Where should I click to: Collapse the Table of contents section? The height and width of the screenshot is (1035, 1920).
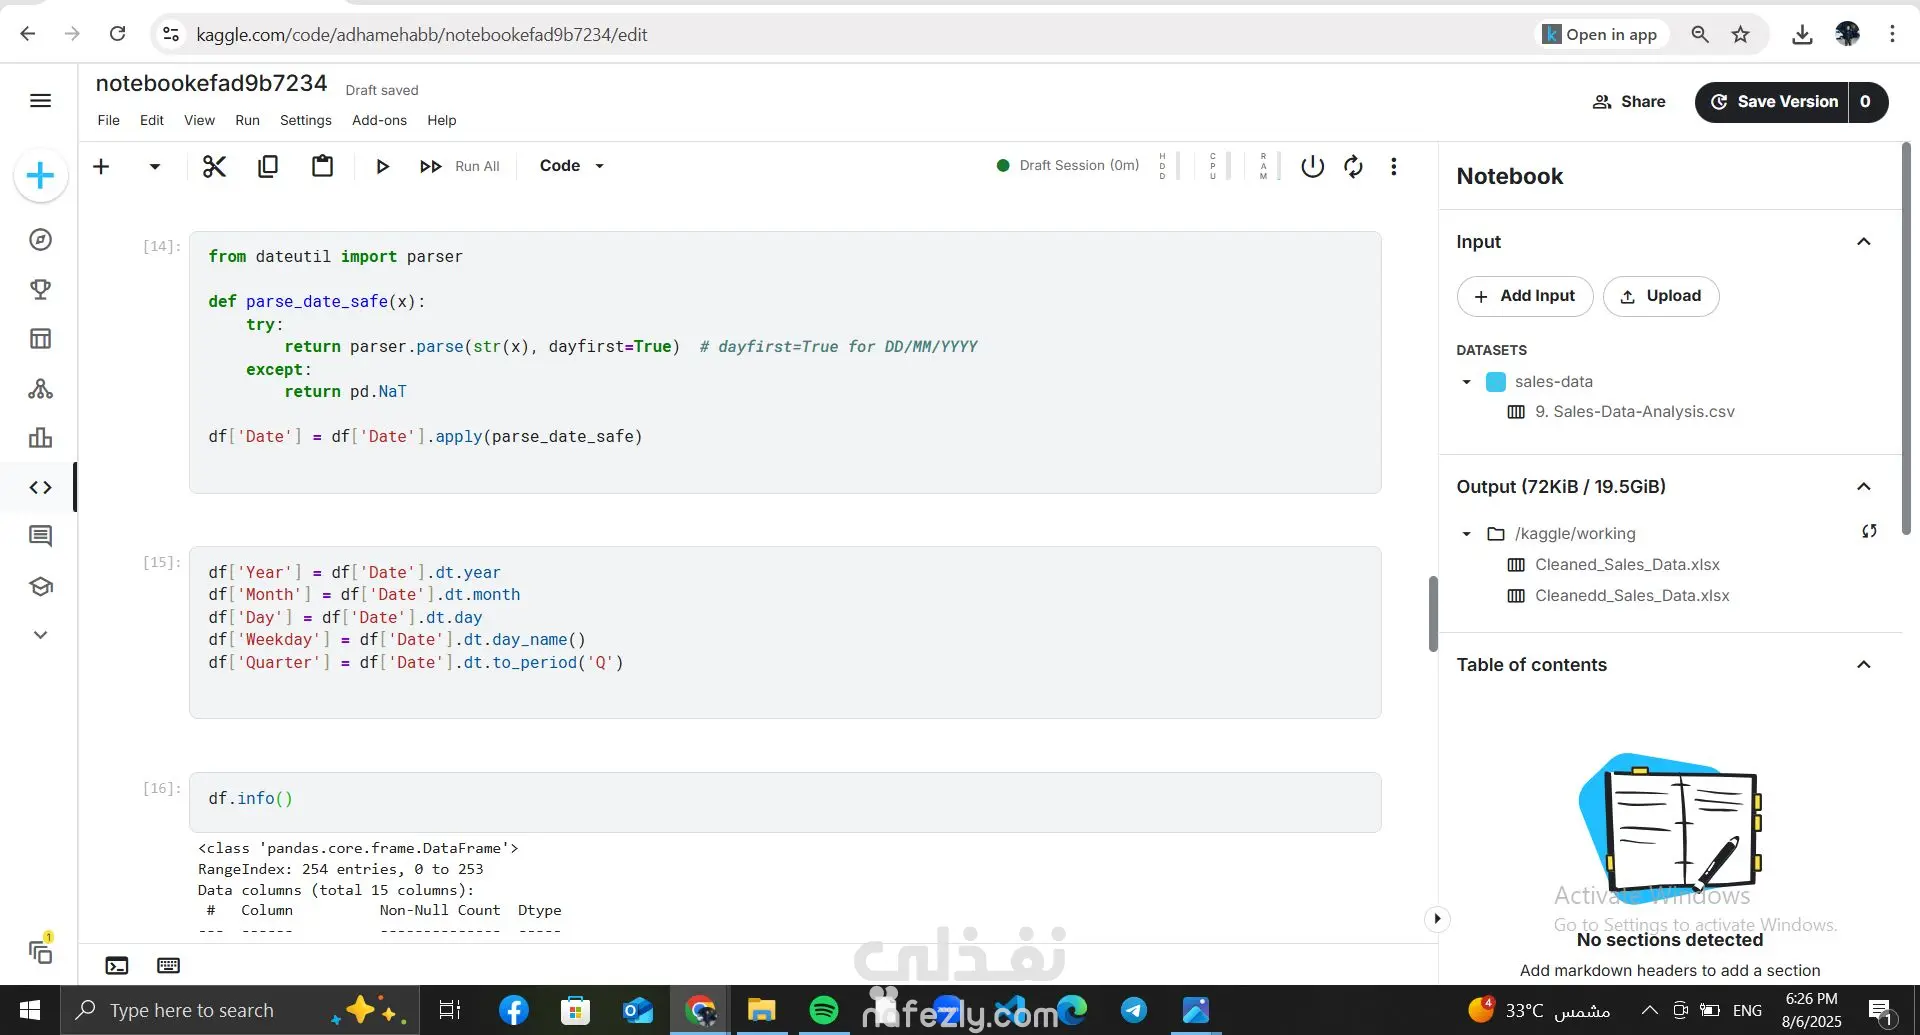[x=1864, y=665]
